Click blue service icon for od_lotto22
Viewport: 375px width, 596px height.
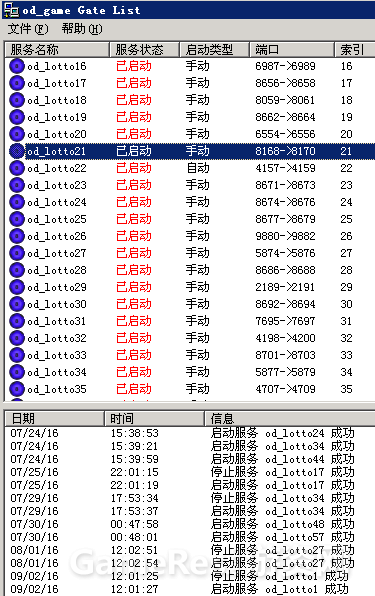(x=17, y=168)
